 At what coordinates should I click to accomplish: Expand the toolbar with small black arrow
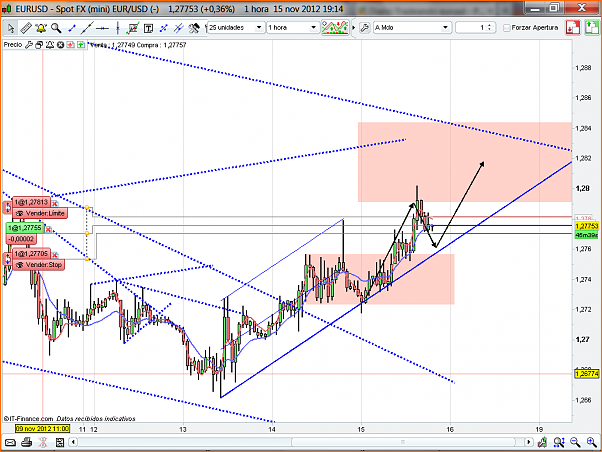coord(354,28)
